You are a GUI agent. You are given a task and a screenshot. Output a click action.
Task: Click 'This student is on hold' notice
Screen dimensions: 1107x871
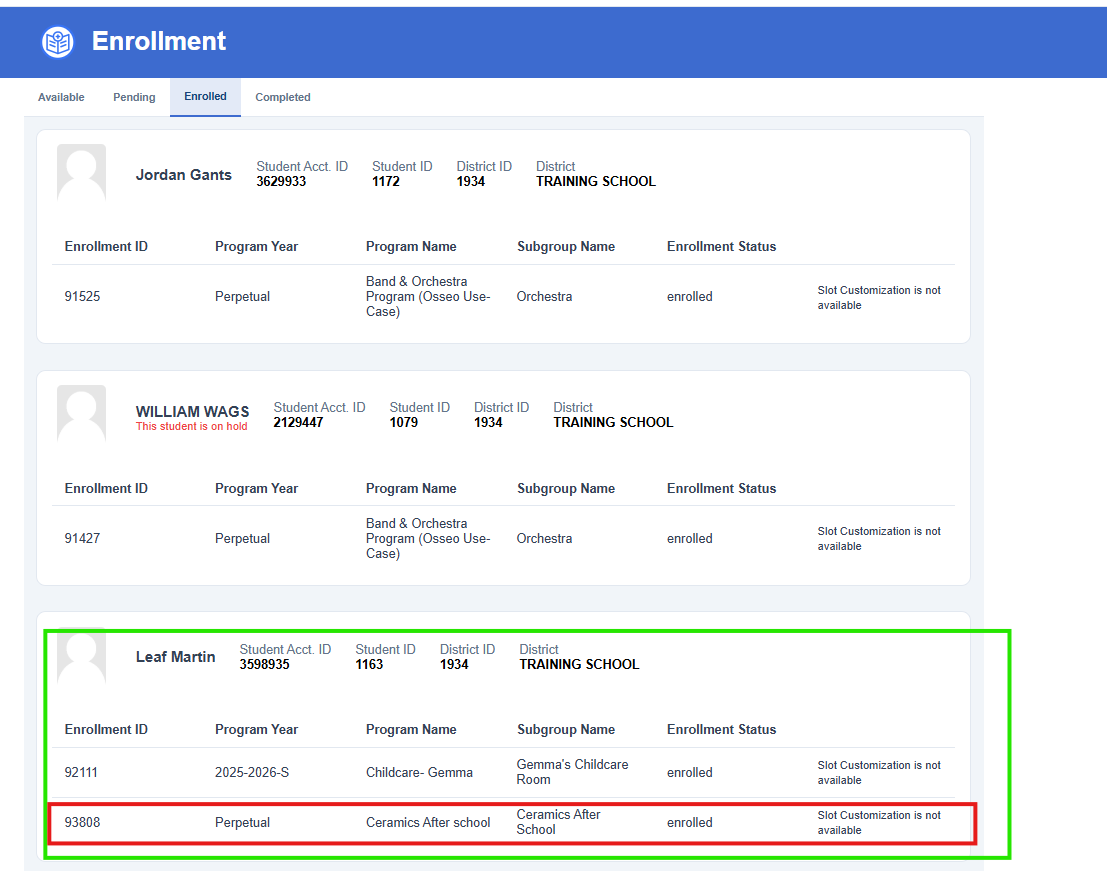(191, 427)
